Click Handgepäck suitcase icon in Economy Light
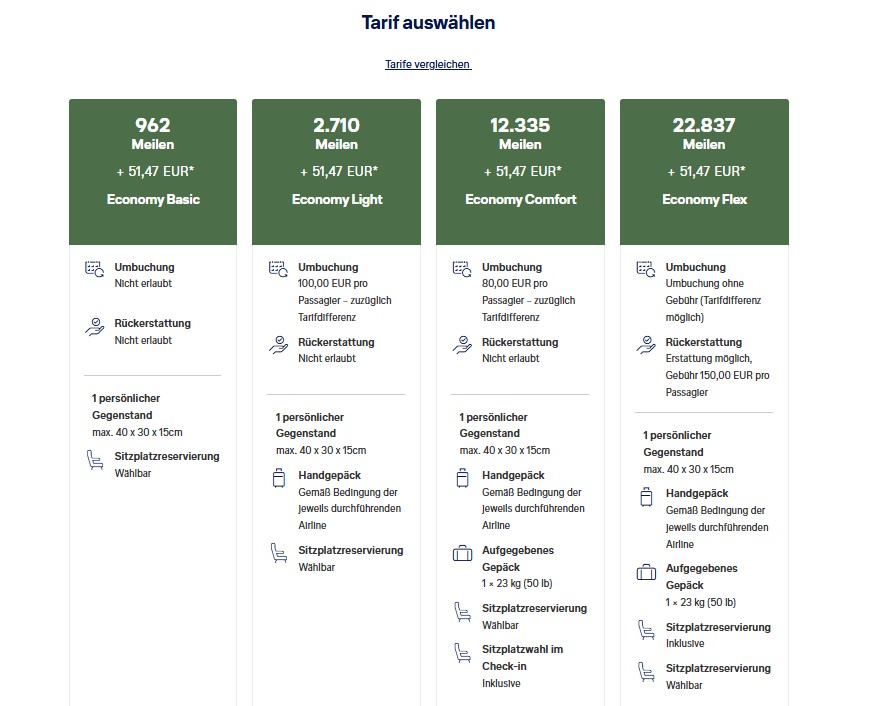Viewport: 870px width, 706px height. pyautogui.click(x=279, y=479)
